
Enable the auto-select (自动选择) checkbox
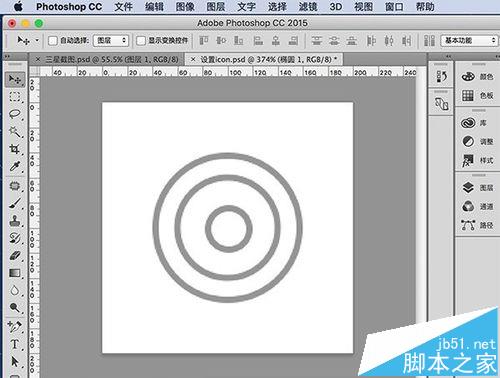(53, 41)
